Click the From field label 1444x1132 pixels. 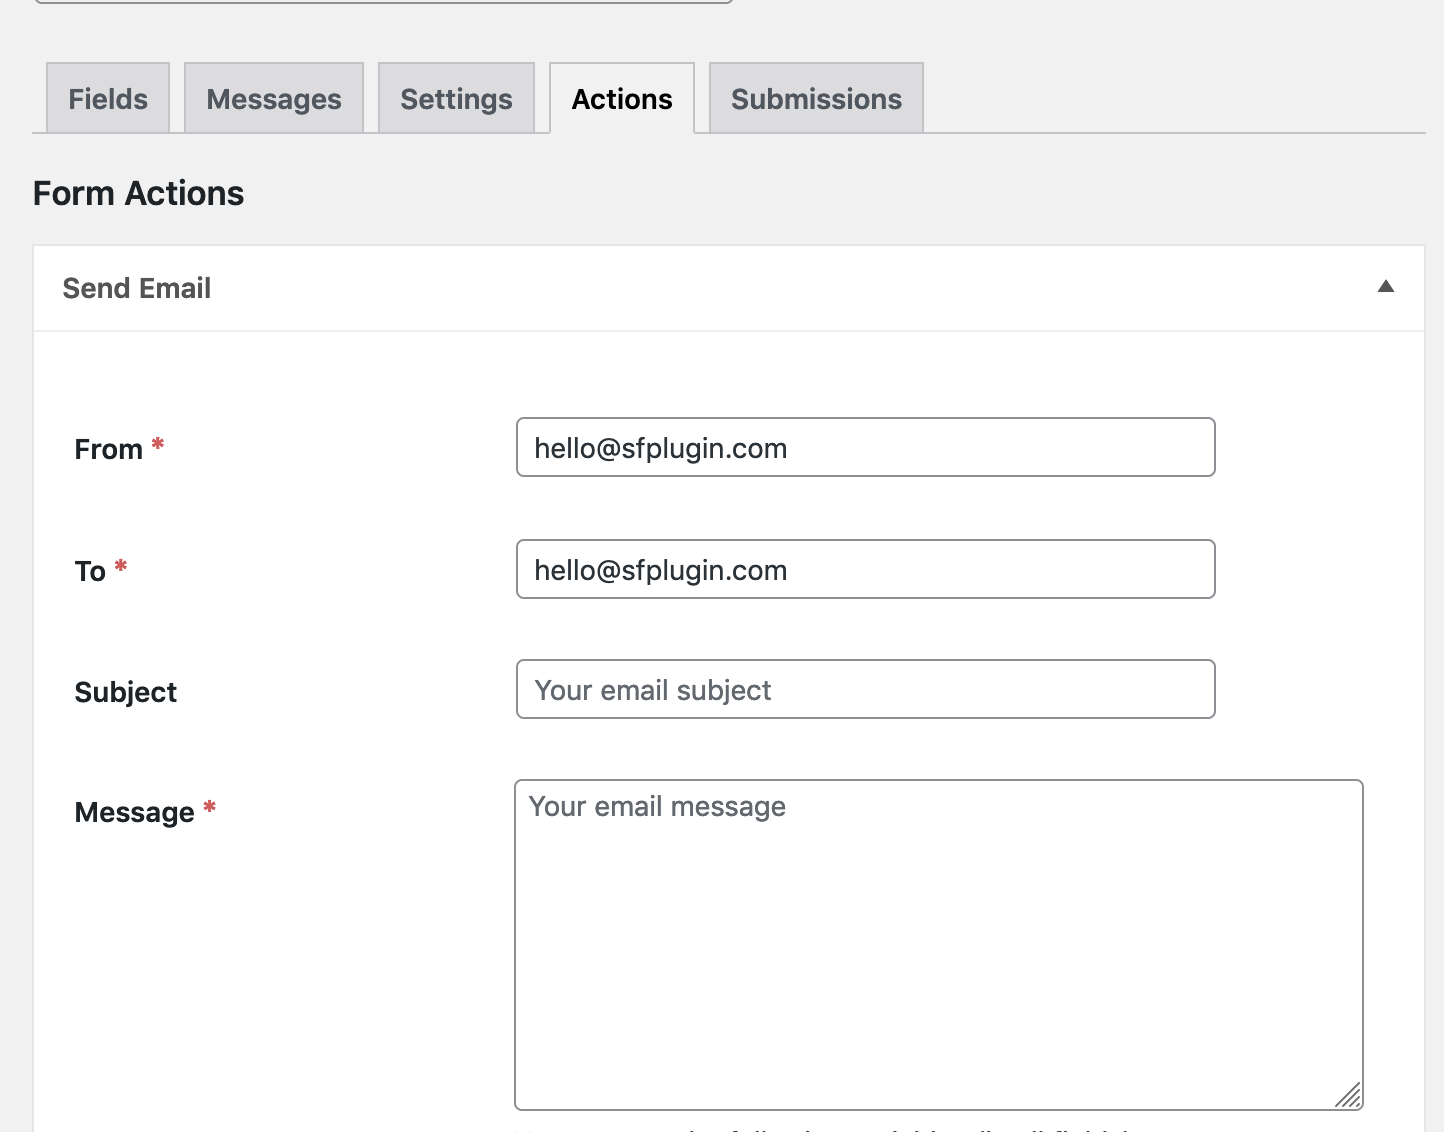pos(108,449)
